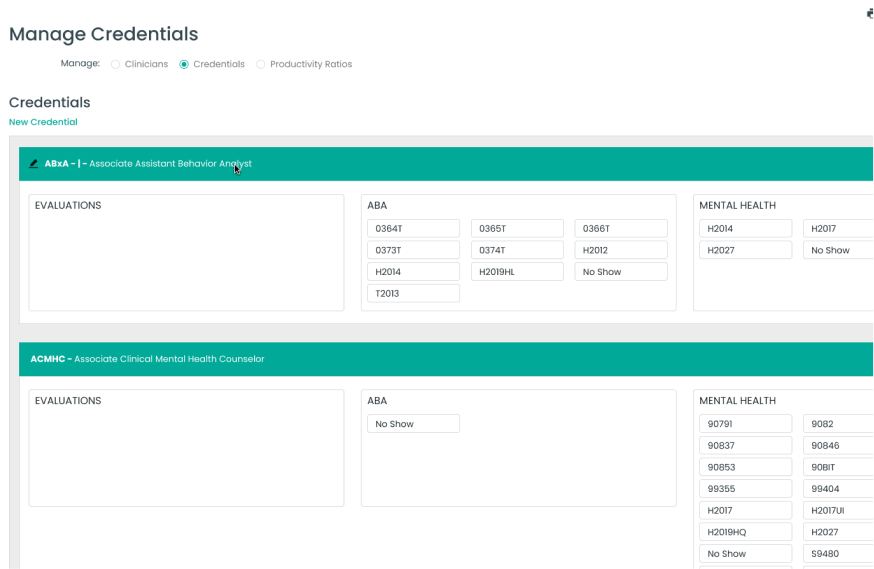Click code 90853 in ACMHC Mental Health

click(x=746, y=467)
